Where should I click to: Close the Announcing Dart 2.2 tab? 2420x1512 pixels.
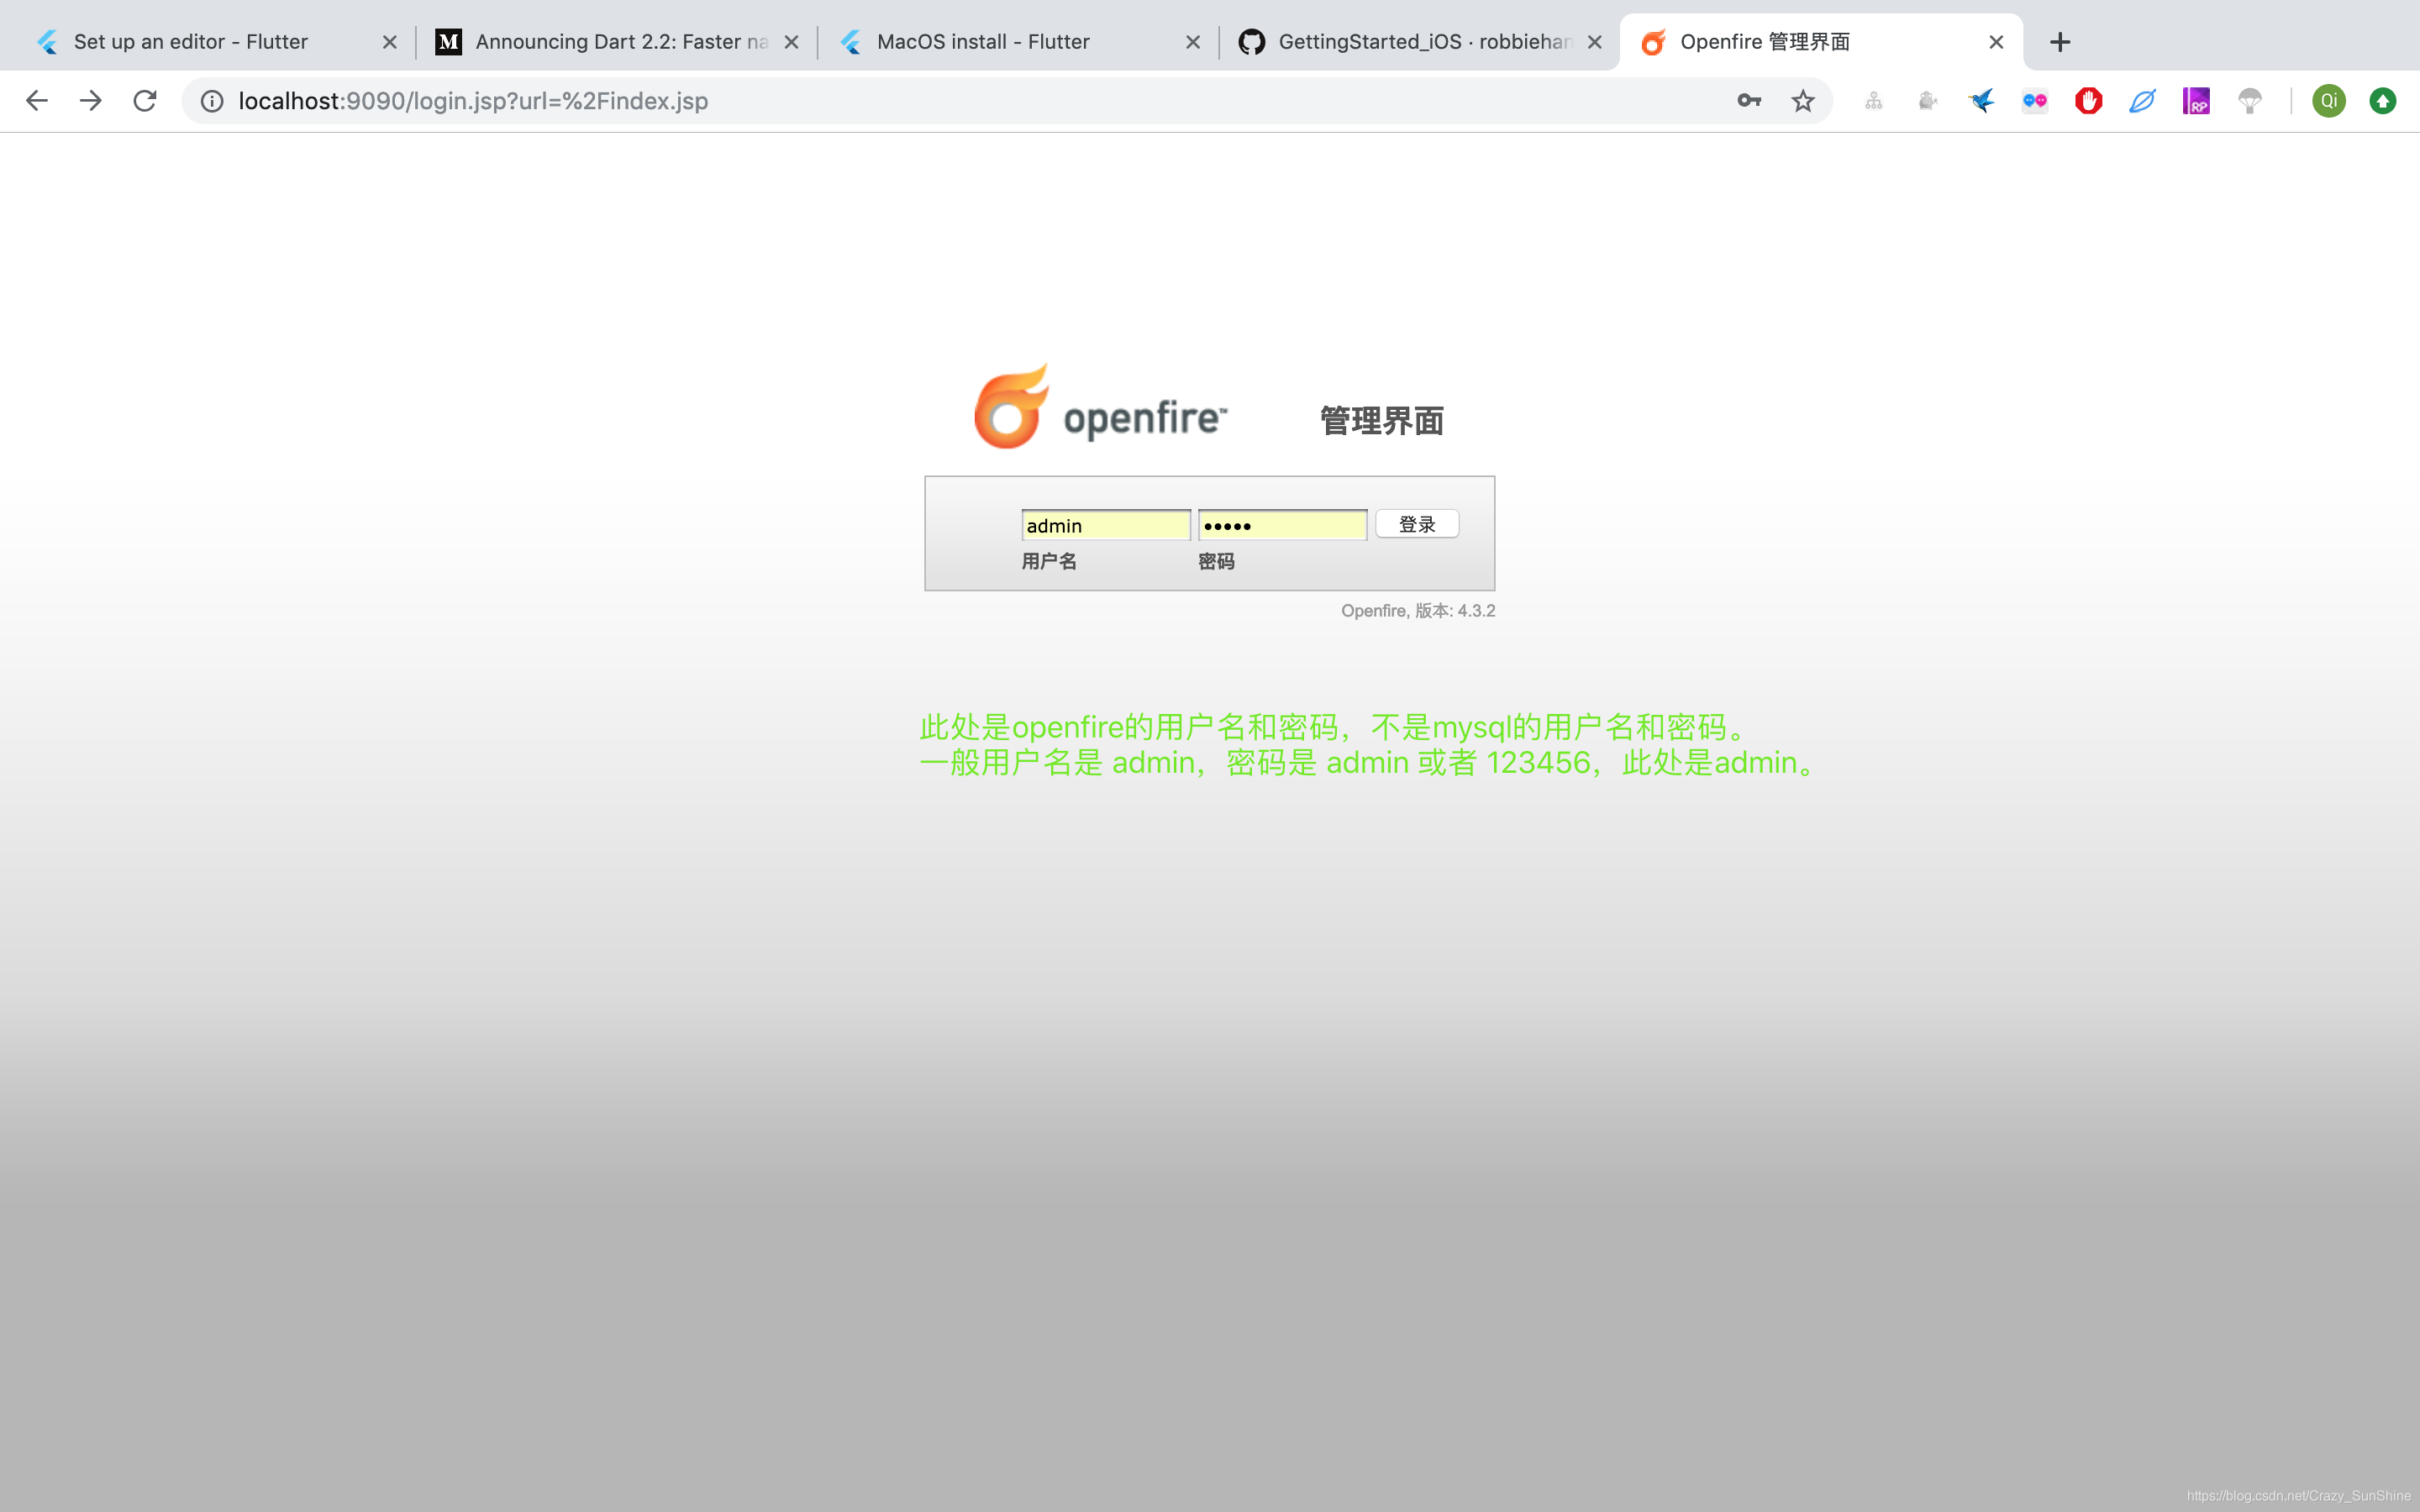pos(791,42)
